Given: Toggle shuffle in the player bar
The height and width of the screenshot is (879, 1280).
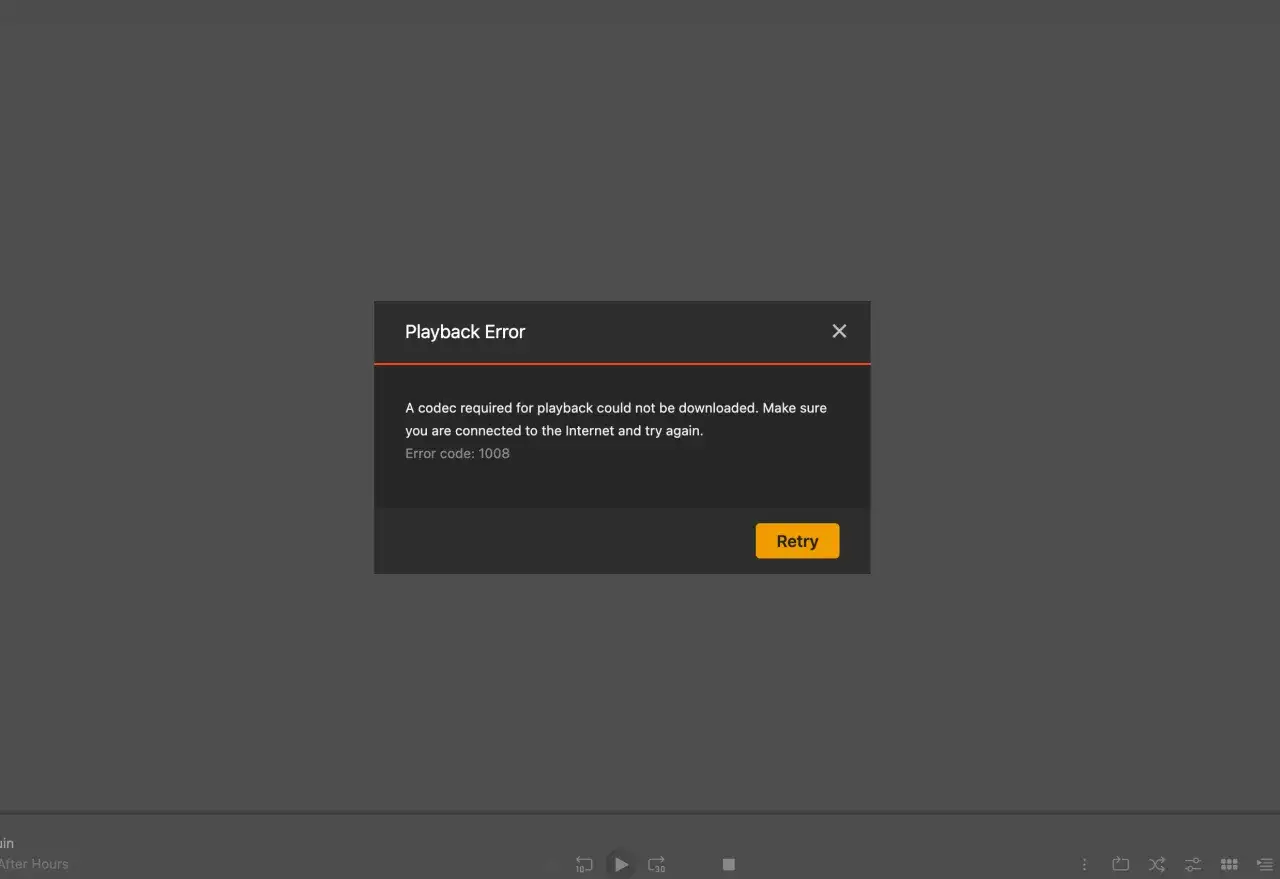Looking at the screenshot, I should coord(1157,864).
